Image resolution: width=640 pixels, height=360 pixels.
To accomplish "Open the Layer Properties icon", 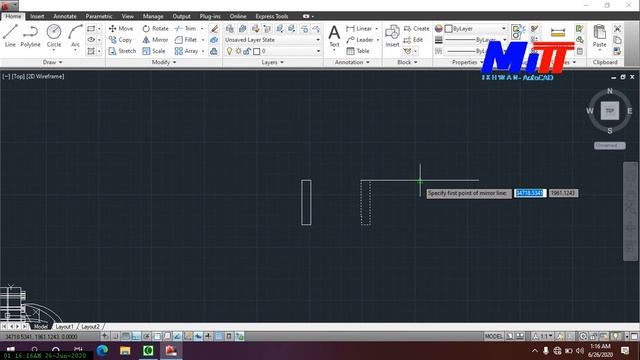I will (x=230, y=29).
